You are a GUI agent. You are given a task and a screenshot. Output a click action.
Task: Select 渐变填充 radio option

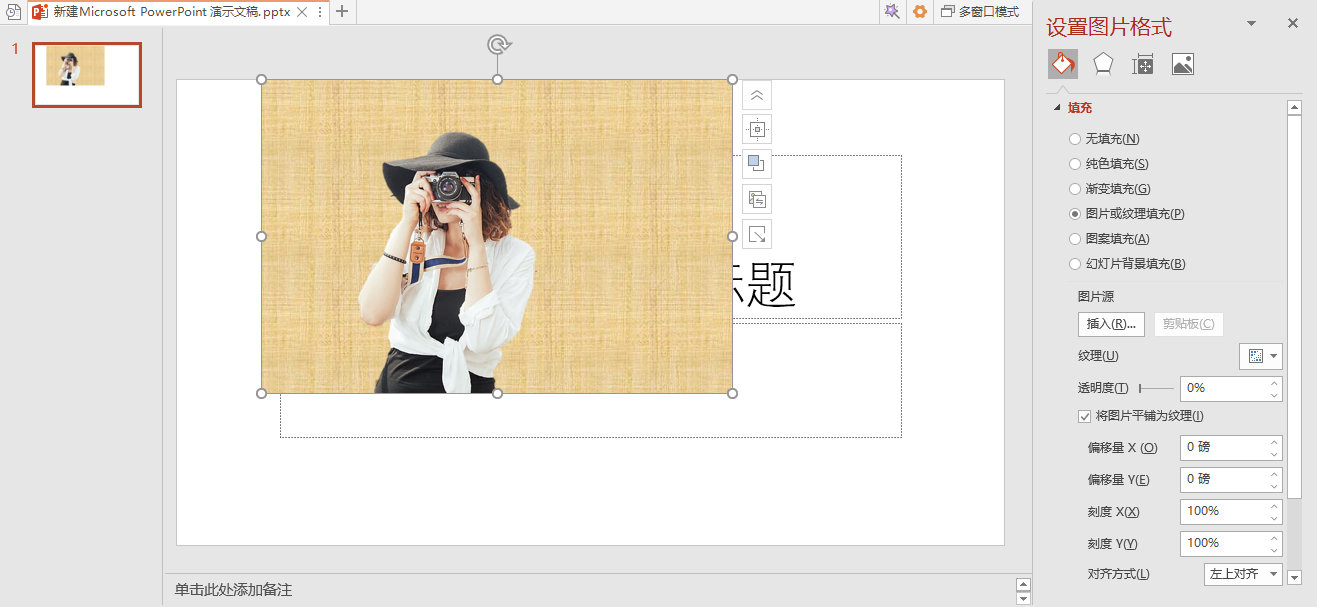click(x=1075, y=189)
